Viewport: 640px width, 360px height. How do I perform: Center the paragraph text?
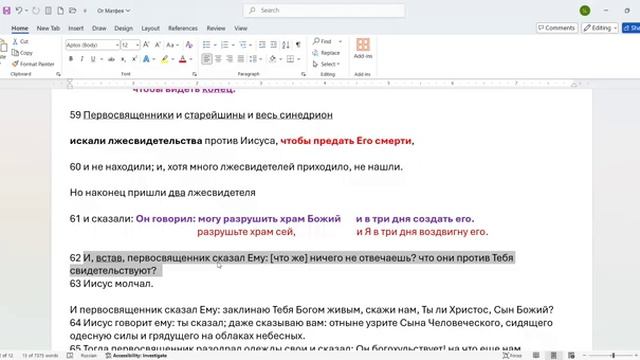pyautogui.click(x=218, y=59)
